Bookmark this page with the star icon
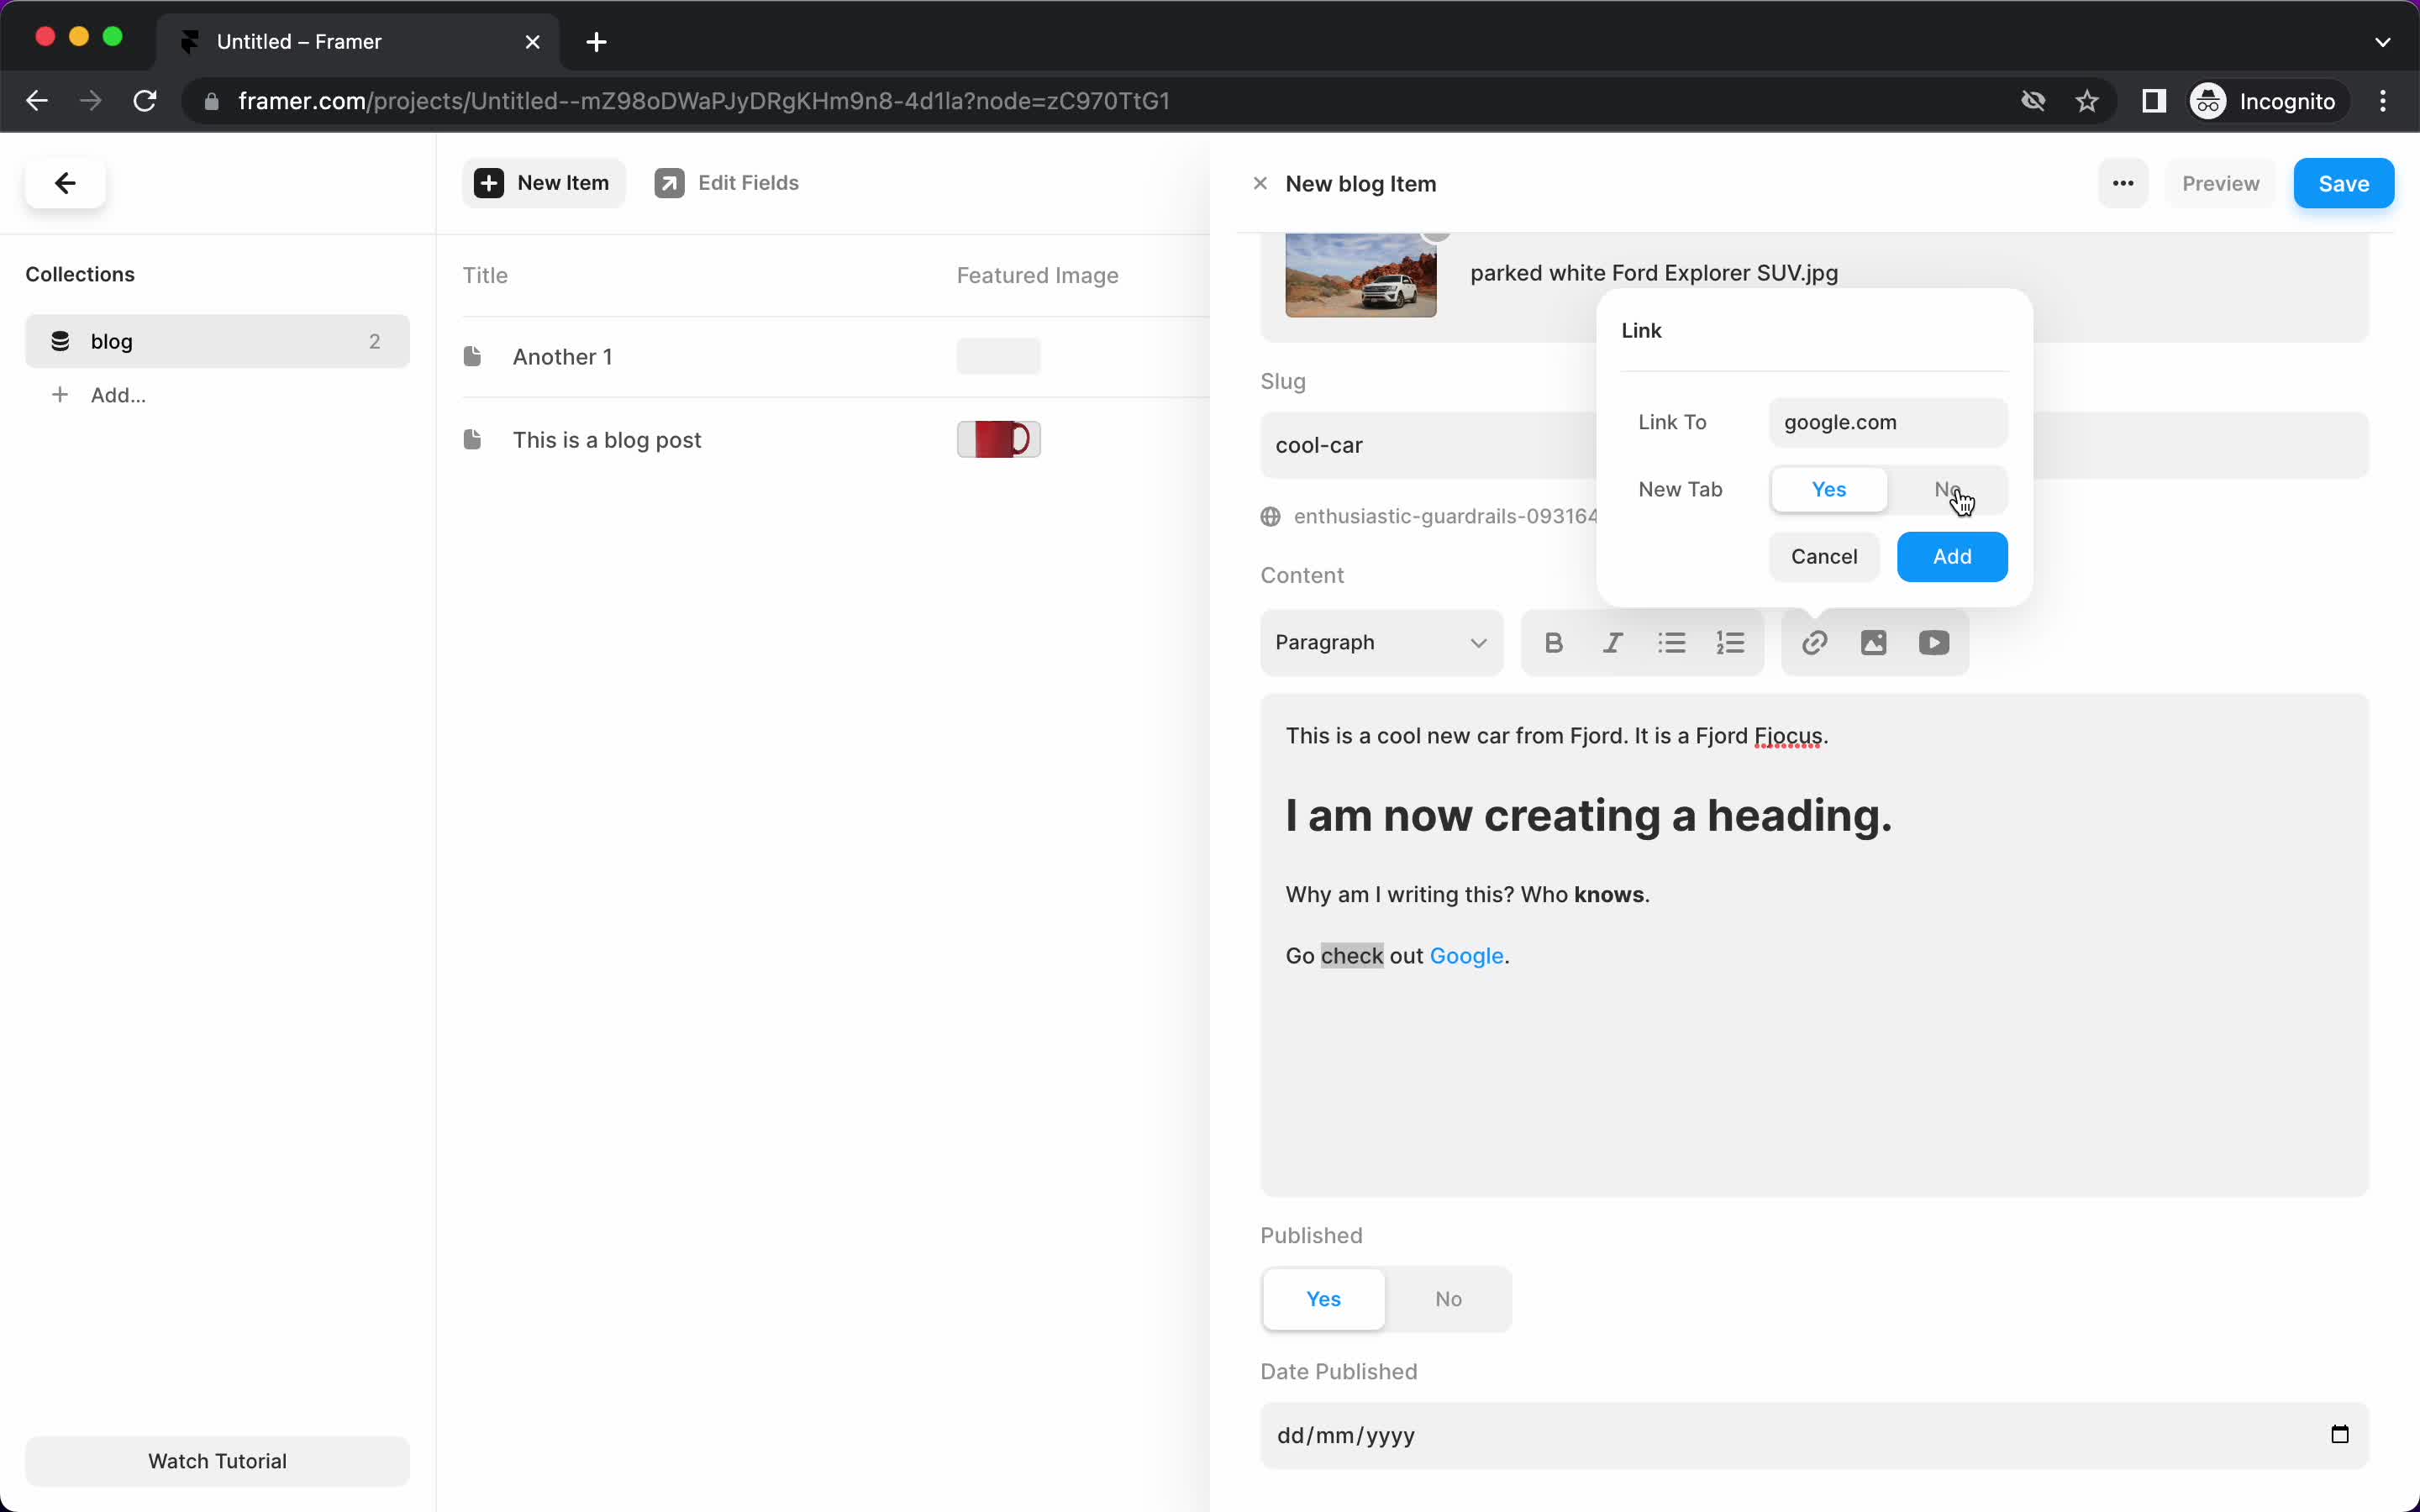The image size is (2420, 1512). point(2086,101)
